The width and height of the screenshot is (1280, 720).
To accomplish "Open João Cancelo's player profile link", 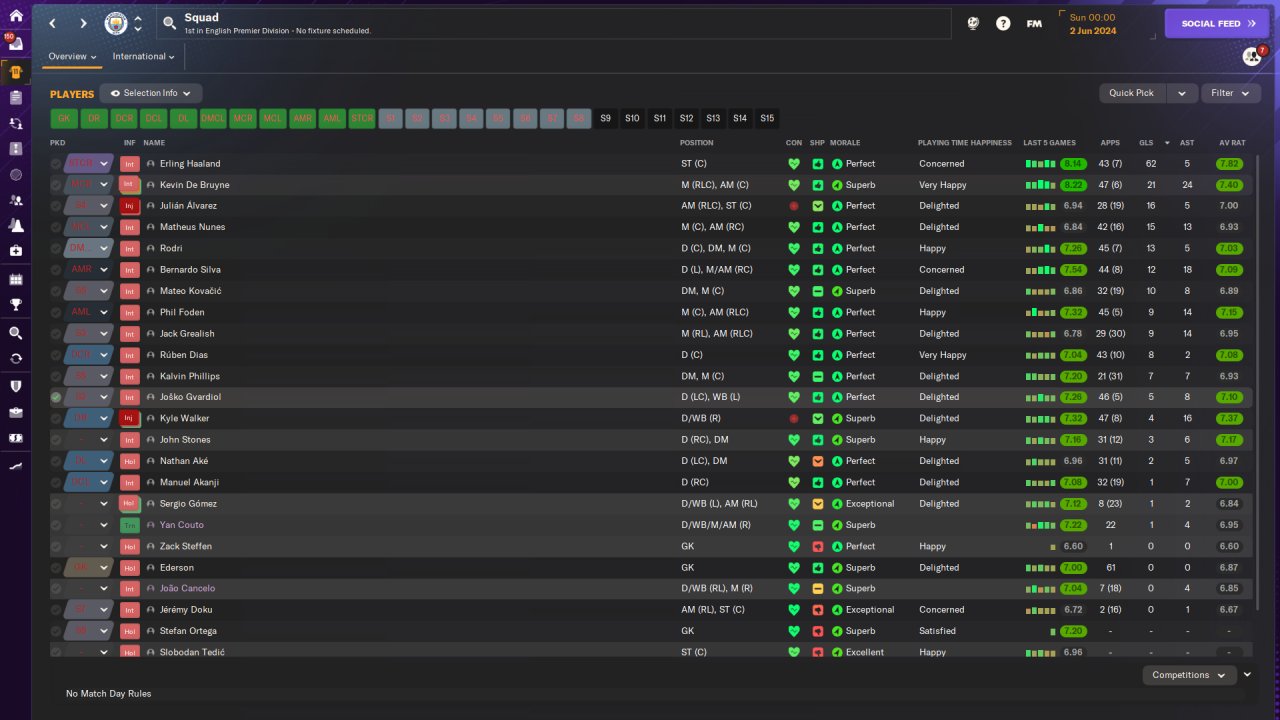I will pyautogui.click(x=188, y=589).
